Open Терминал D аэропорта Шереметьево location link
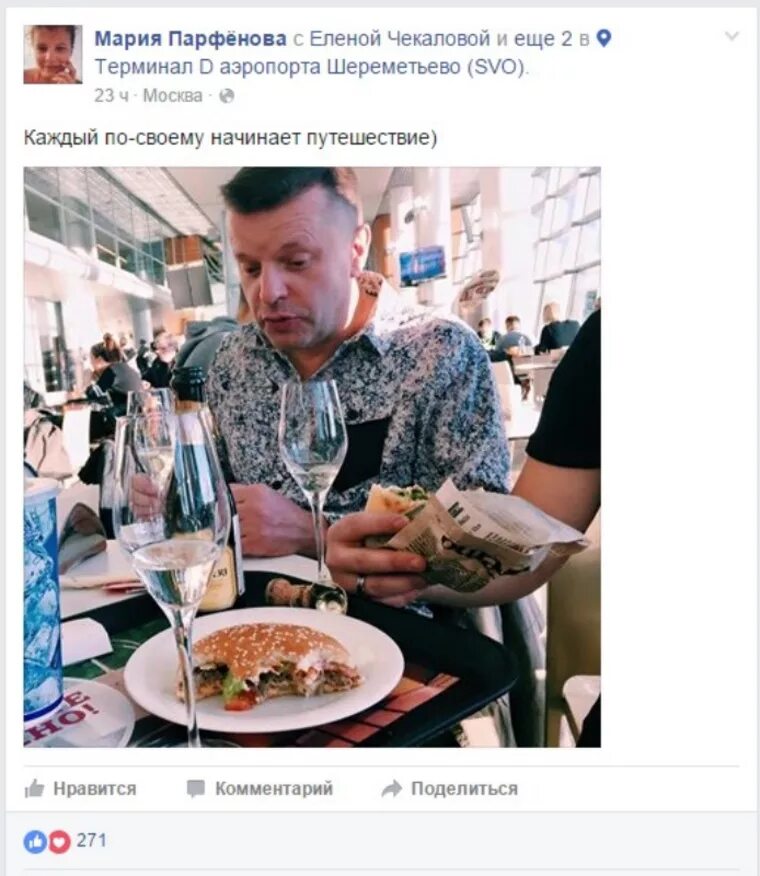760x876 pixels. (311, 67)
